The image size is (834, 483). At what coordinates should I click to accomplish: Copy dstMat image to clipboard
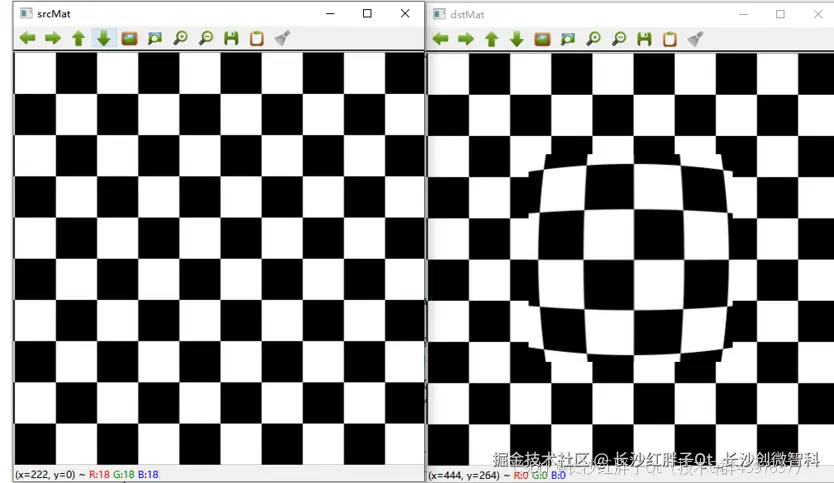pyautogui.click(x=670, y=39)
